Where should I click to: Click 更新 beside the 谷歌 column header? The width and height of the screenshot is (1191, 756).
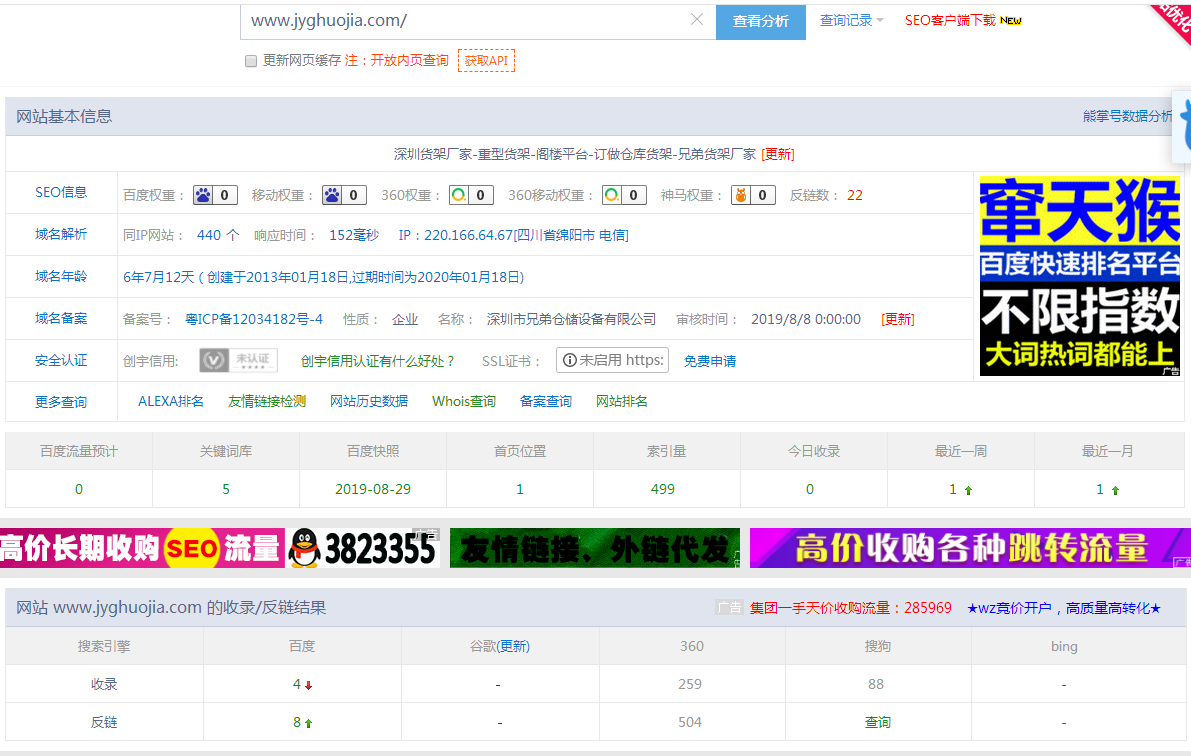click(513, 646)
